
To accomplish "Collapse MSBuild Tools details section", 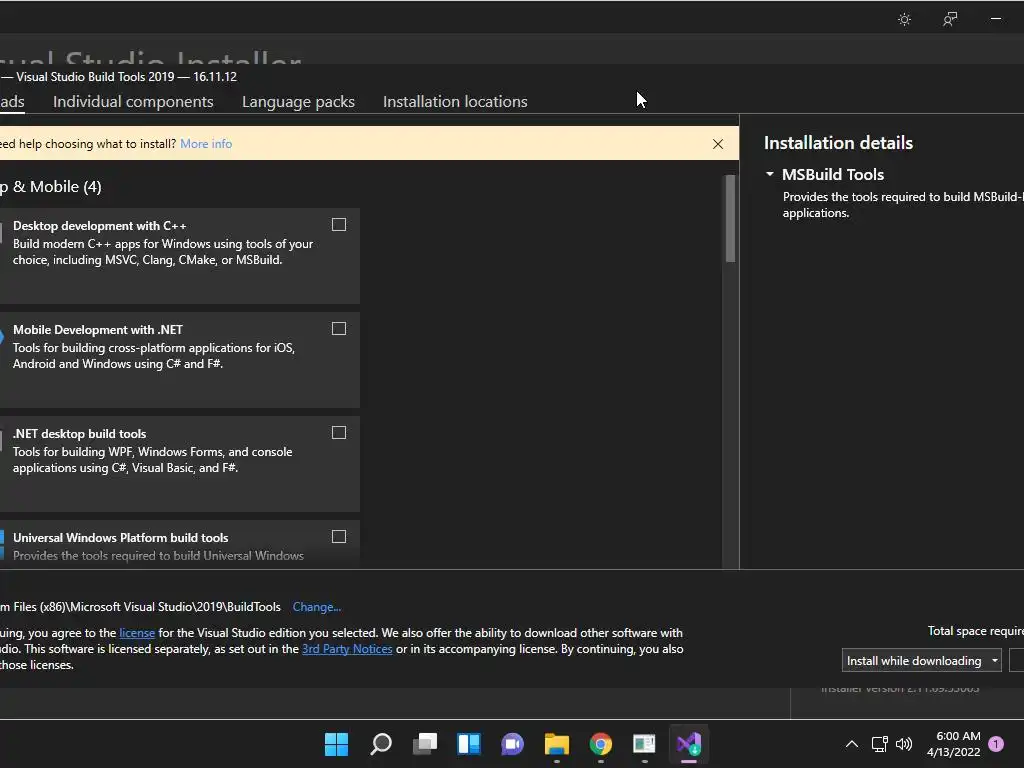I will 770,174.
